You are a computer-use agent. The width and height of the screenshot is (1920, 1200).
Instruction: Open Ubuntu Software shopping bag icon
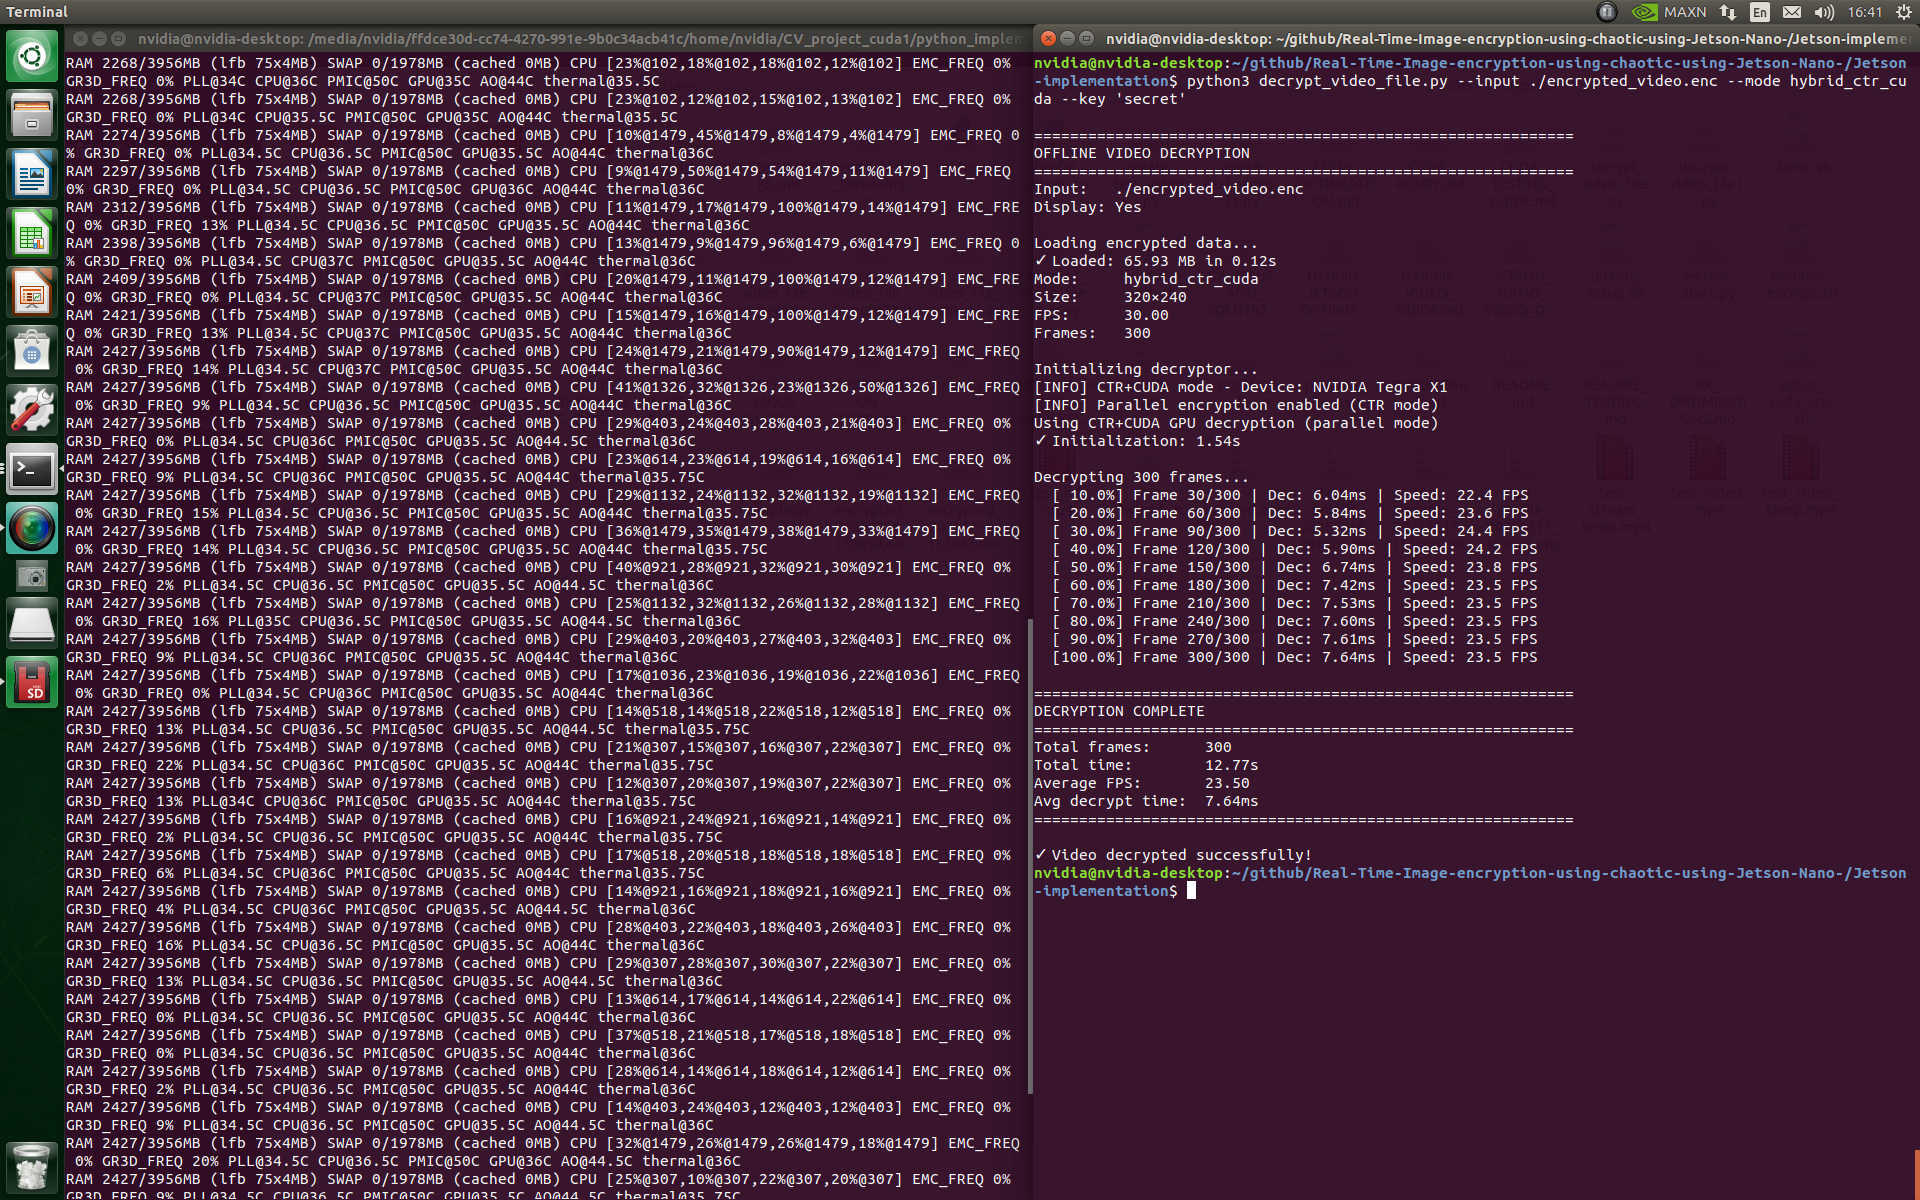click(32, 351)
